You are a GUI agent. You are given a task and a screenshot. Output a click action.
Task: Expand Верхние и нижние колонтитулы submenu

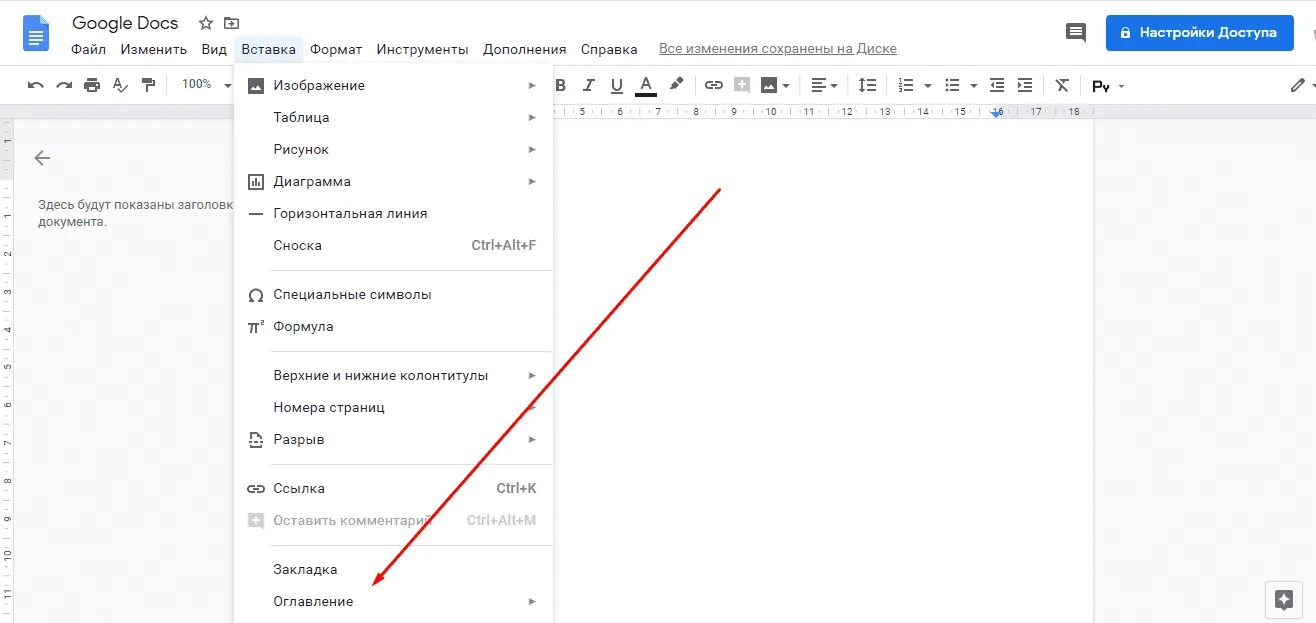(x=393, y=375)
